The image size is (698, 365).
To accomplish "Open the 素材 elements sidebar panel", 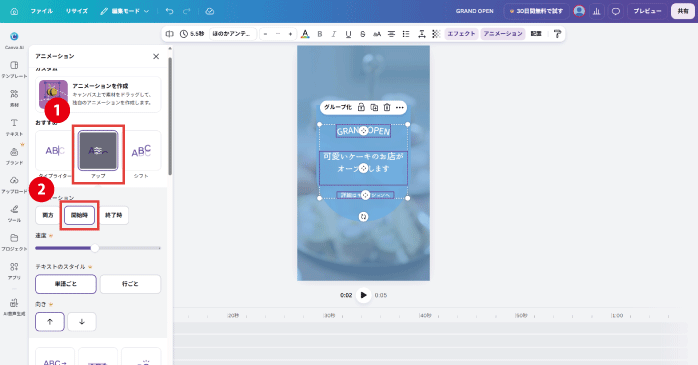I will click(x=14, y=98).
